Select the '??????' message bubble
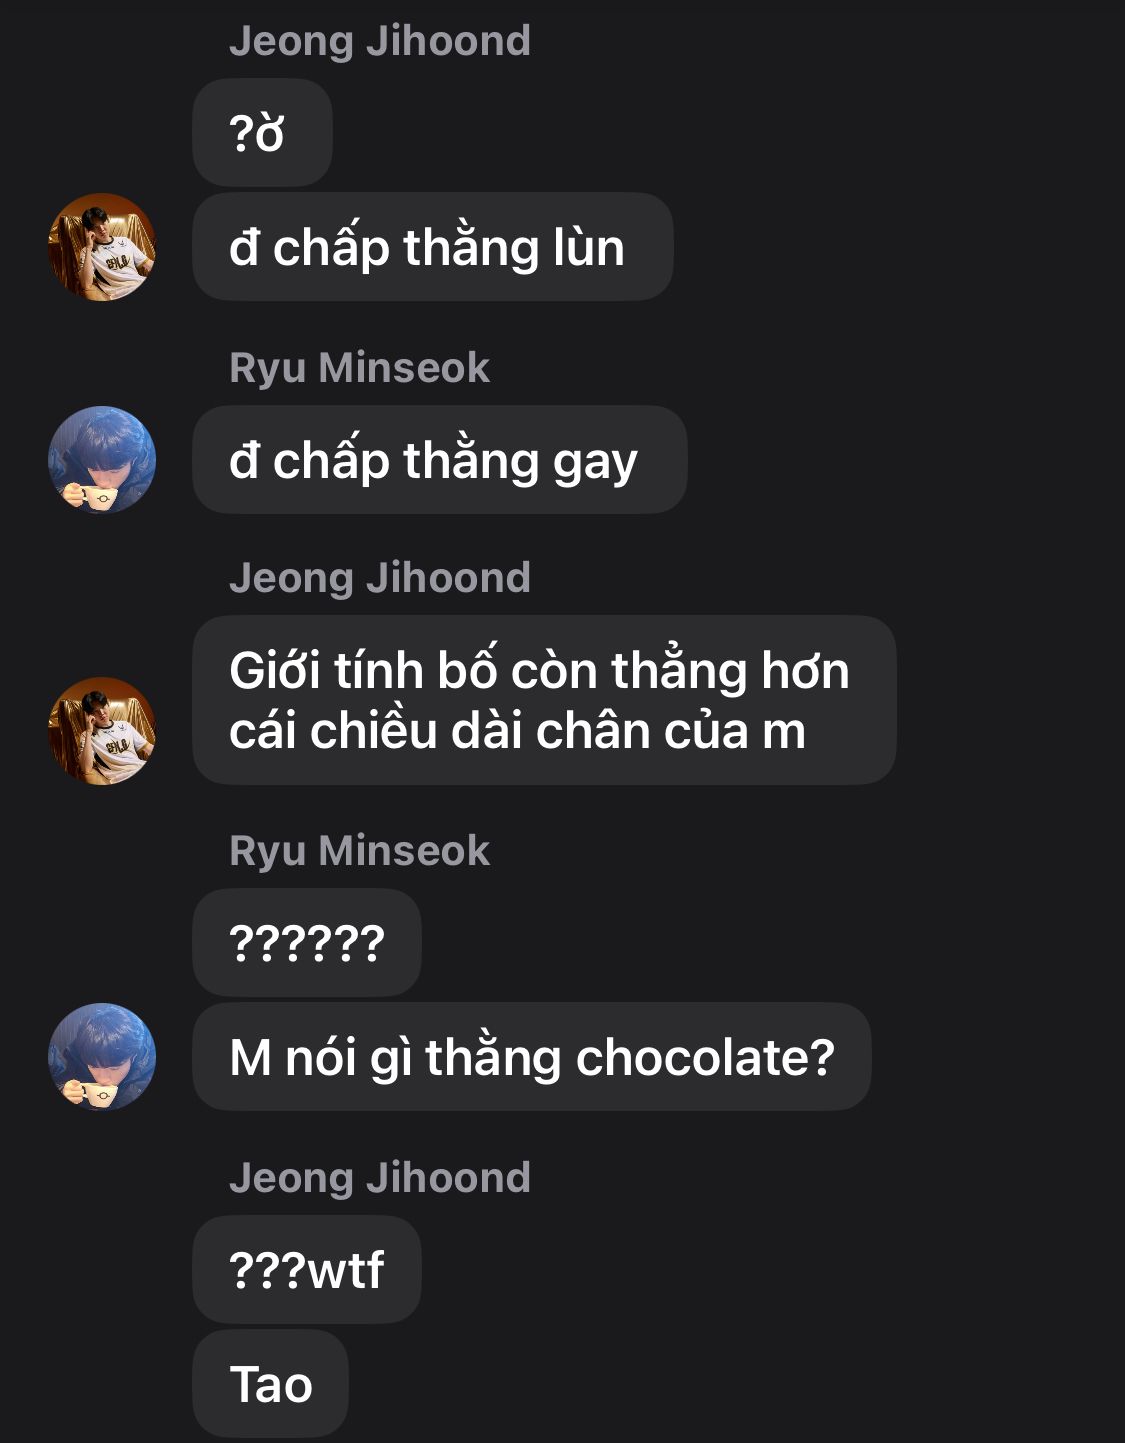Viewport: 1125px width, 1443px height. coord(307,943)
